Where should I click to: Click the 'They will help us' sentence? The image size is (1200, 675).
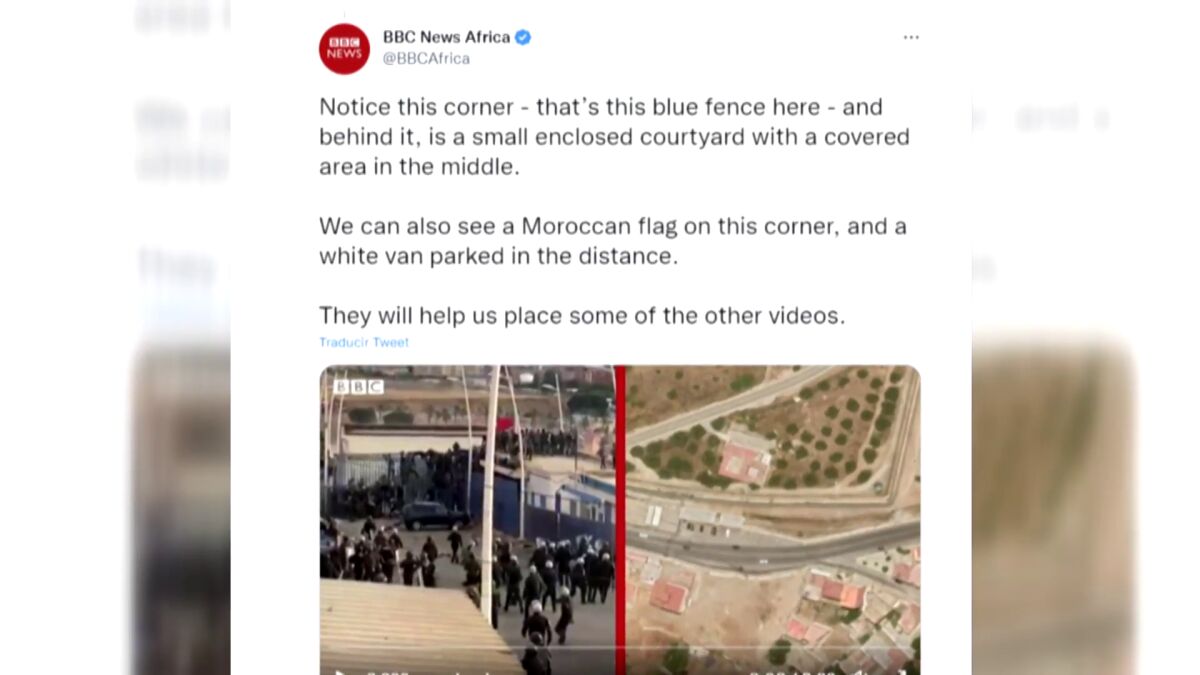pyautogui.click(x=582, y=316)
